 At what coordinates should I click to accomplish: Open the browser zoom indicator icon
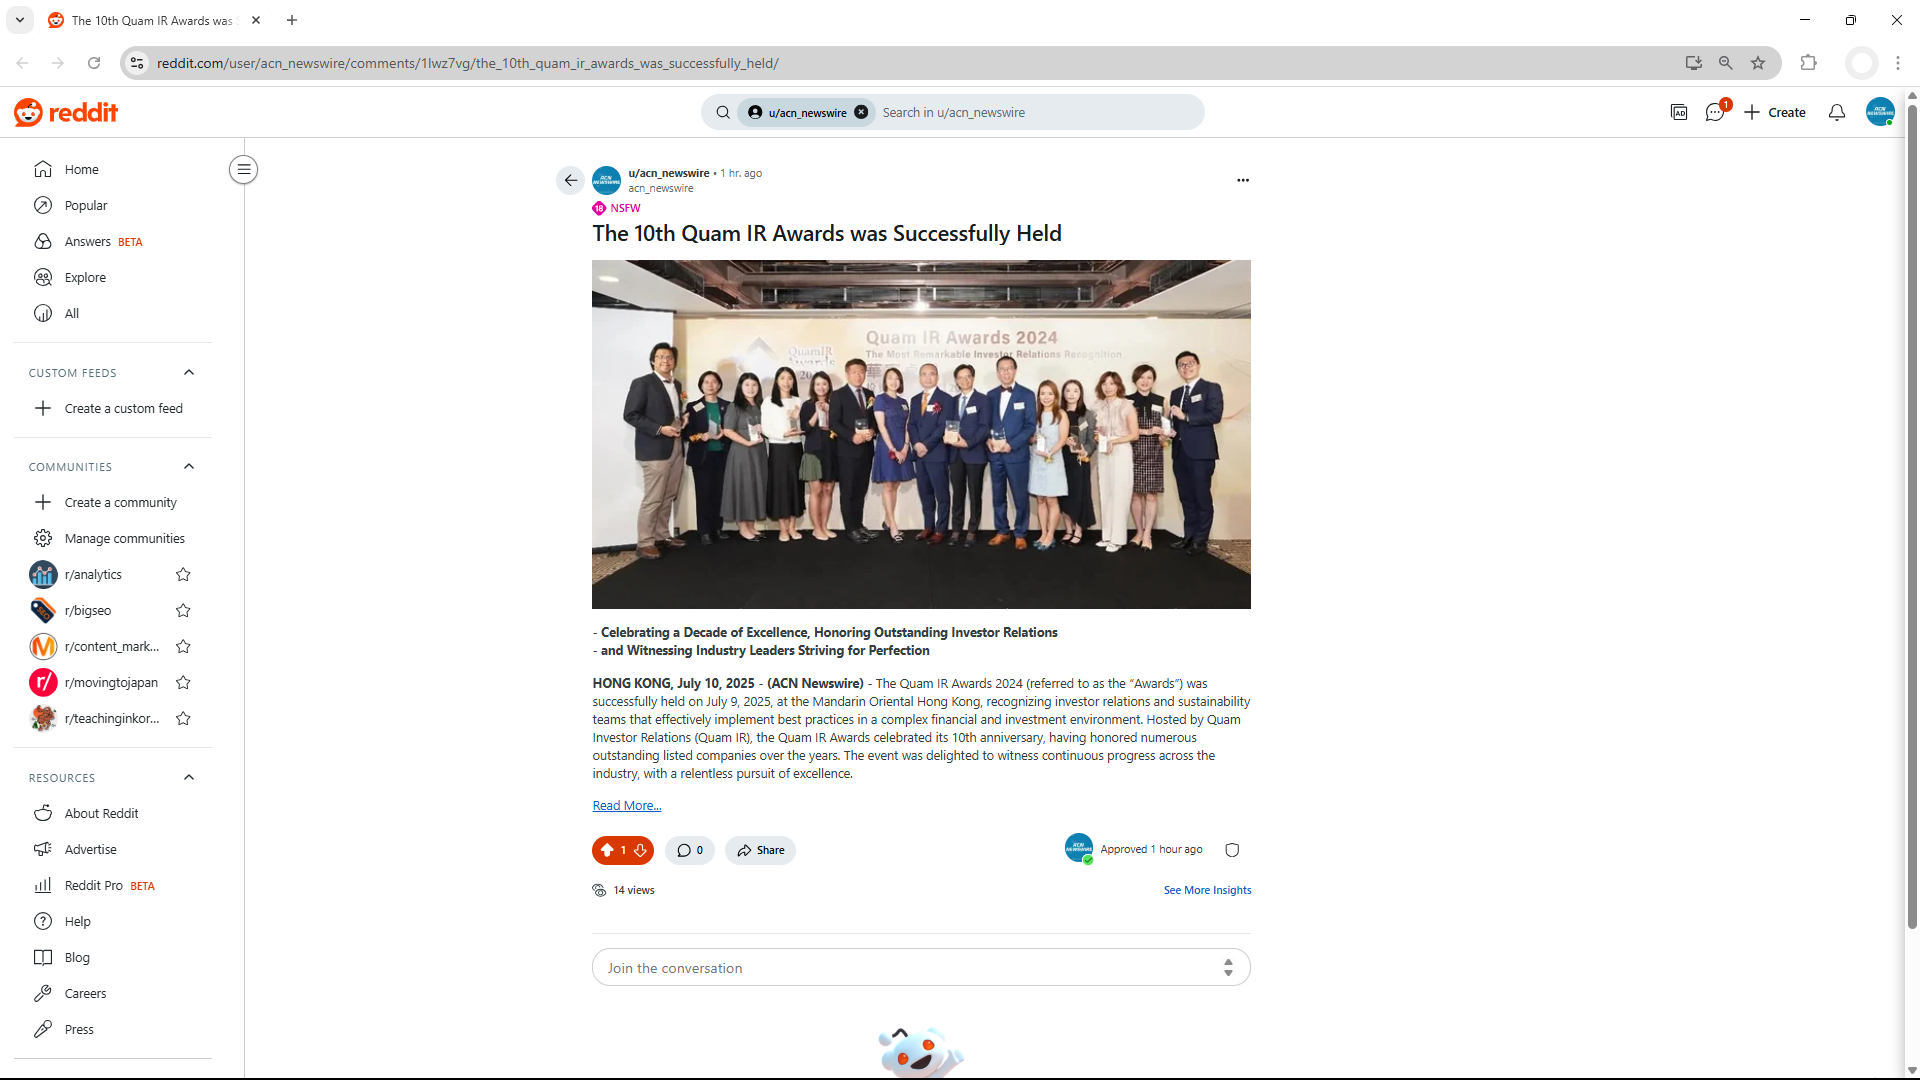pyautogui.click(x=1726, y=63)
